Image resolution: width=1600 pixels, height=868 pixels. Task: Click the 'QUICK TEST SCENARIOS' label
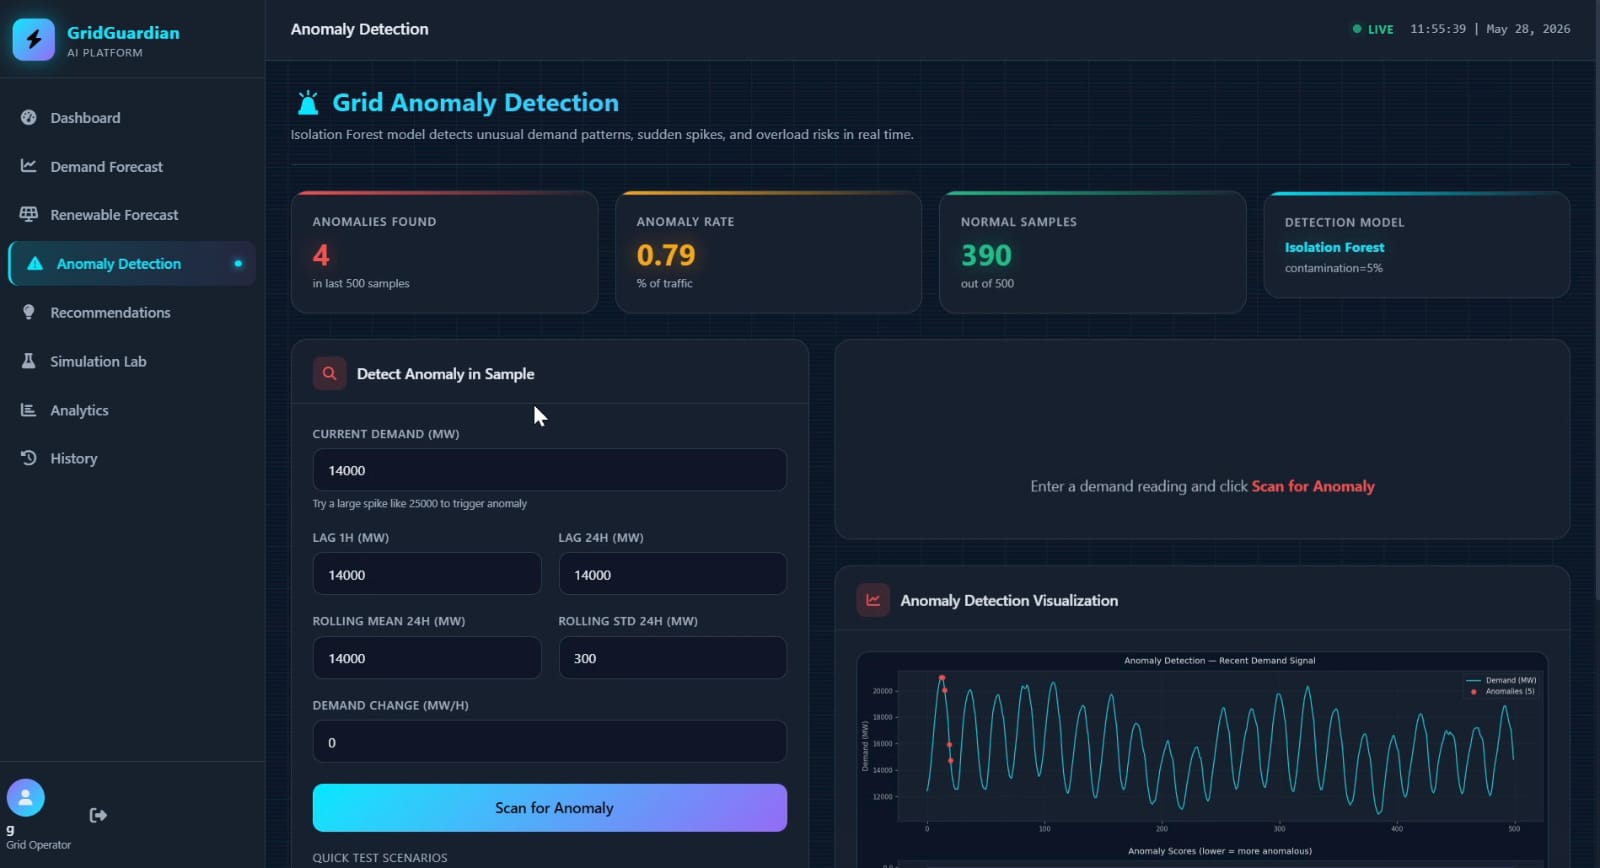point(380,858)
